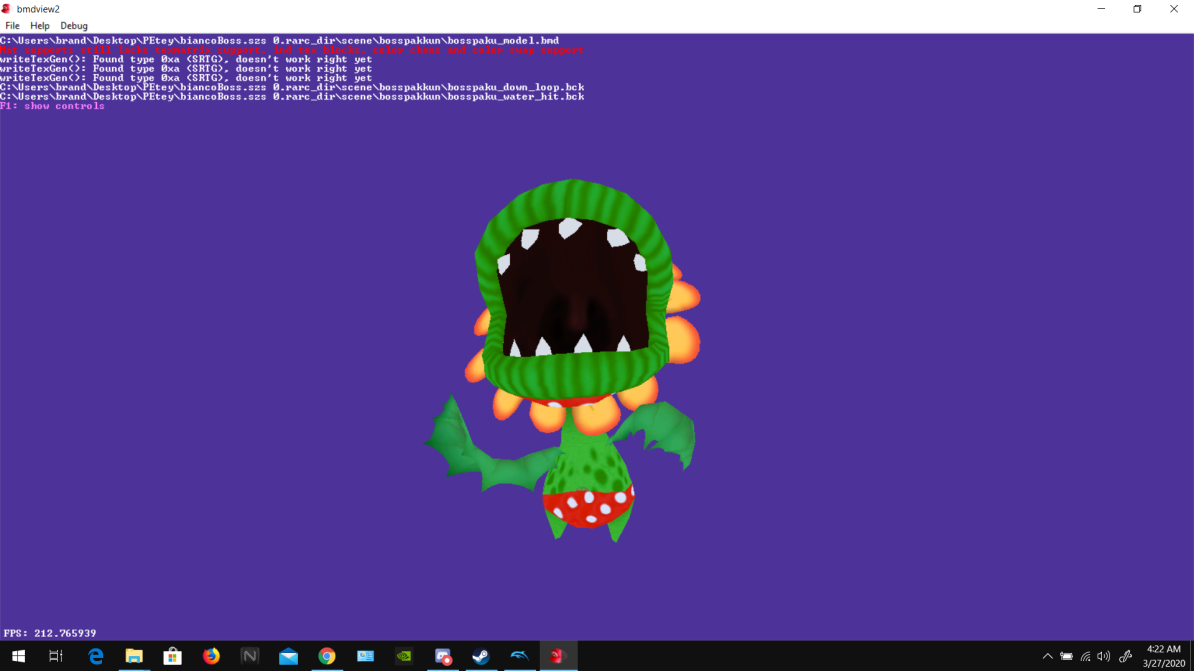This screenshot has width=1194, height=671.
Task: Launch Microsoft Edge from the taskbar
Action: (95, 656)
